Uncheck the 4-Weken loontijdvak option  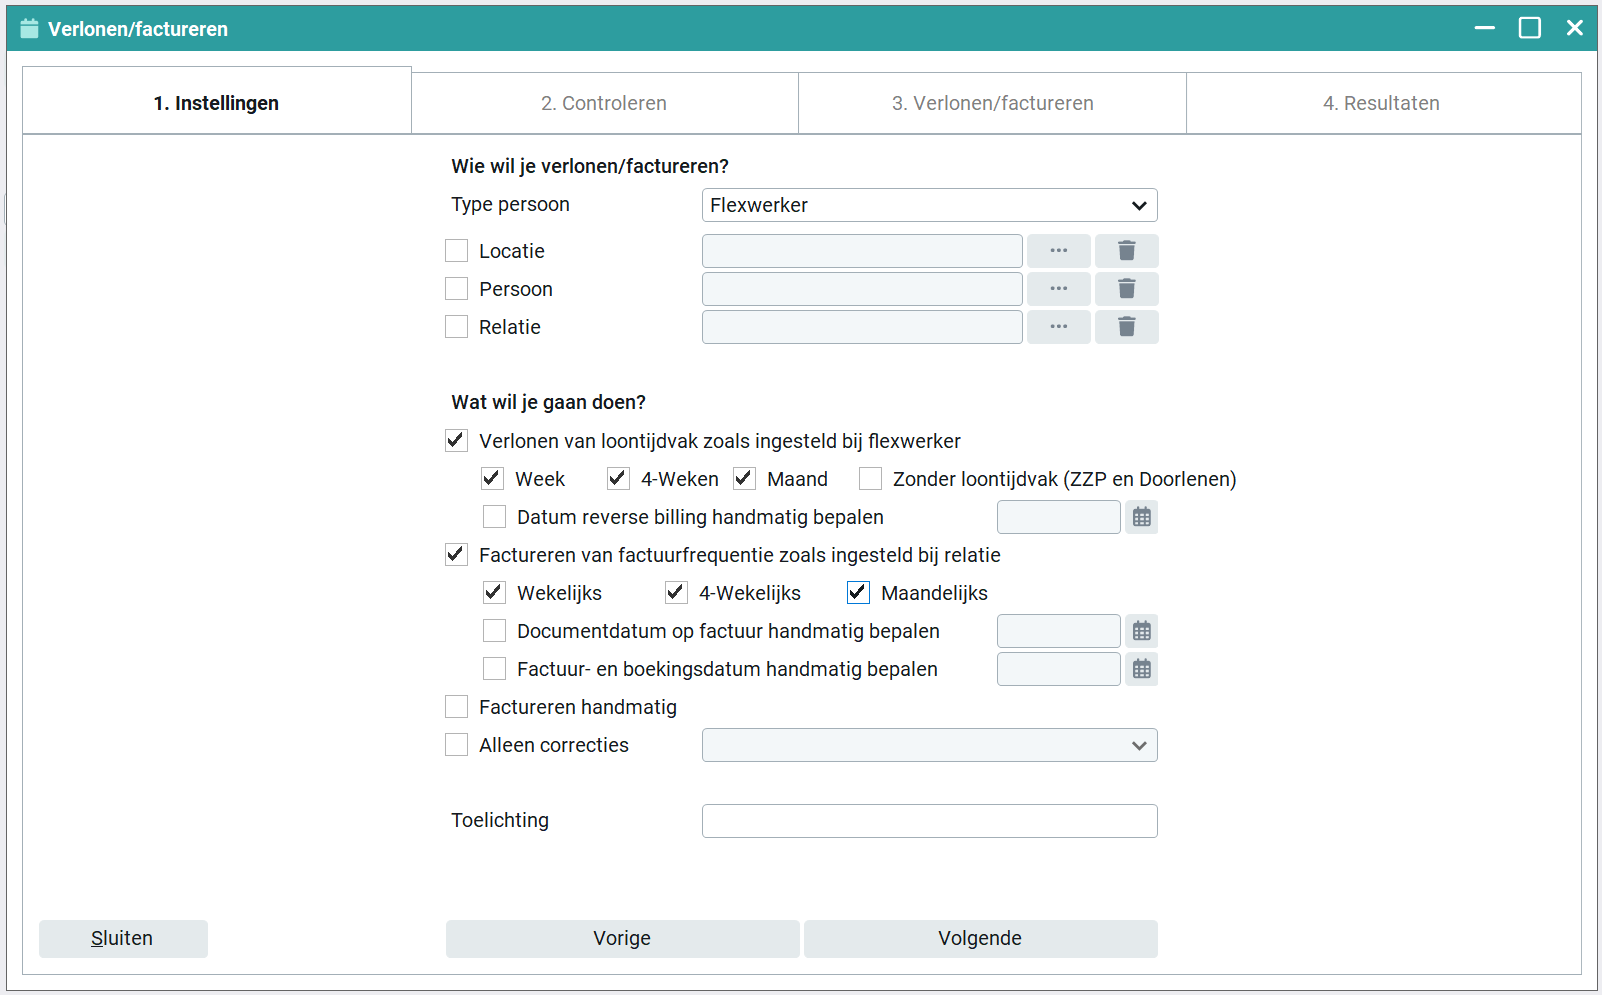pyautogui.click(x=618, y=479)
